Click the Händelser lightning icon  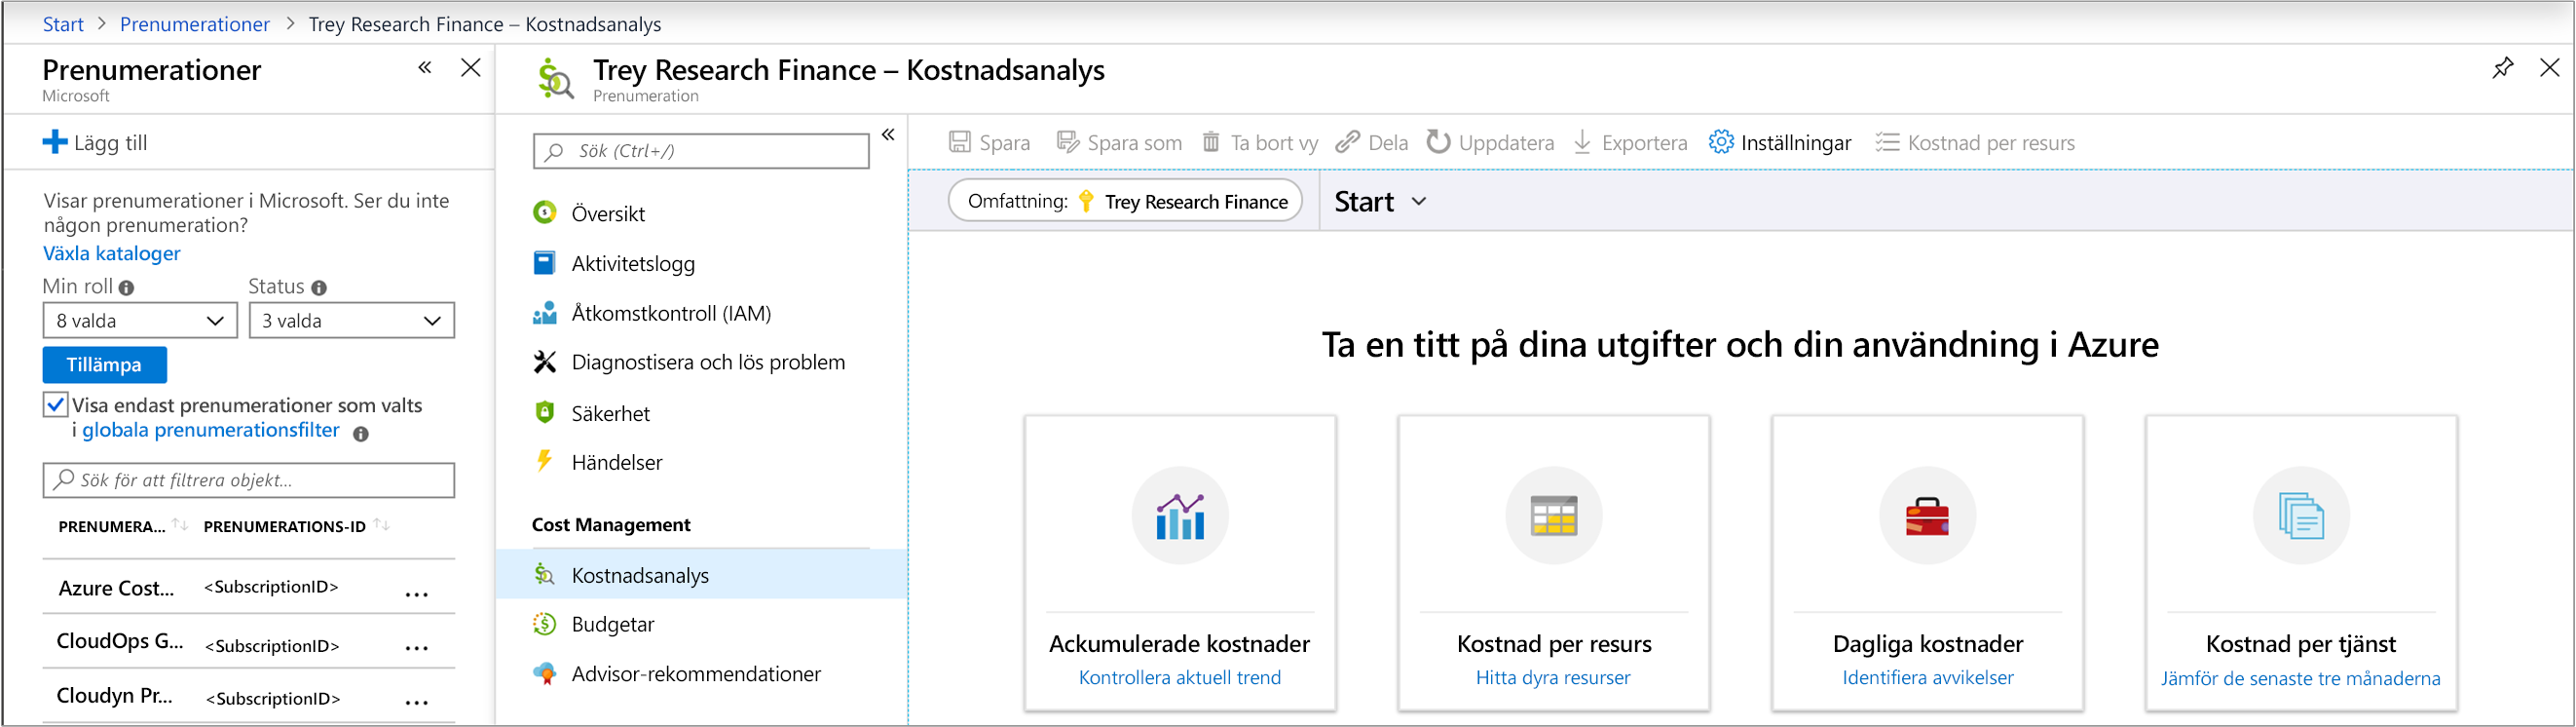coord(544,461)
